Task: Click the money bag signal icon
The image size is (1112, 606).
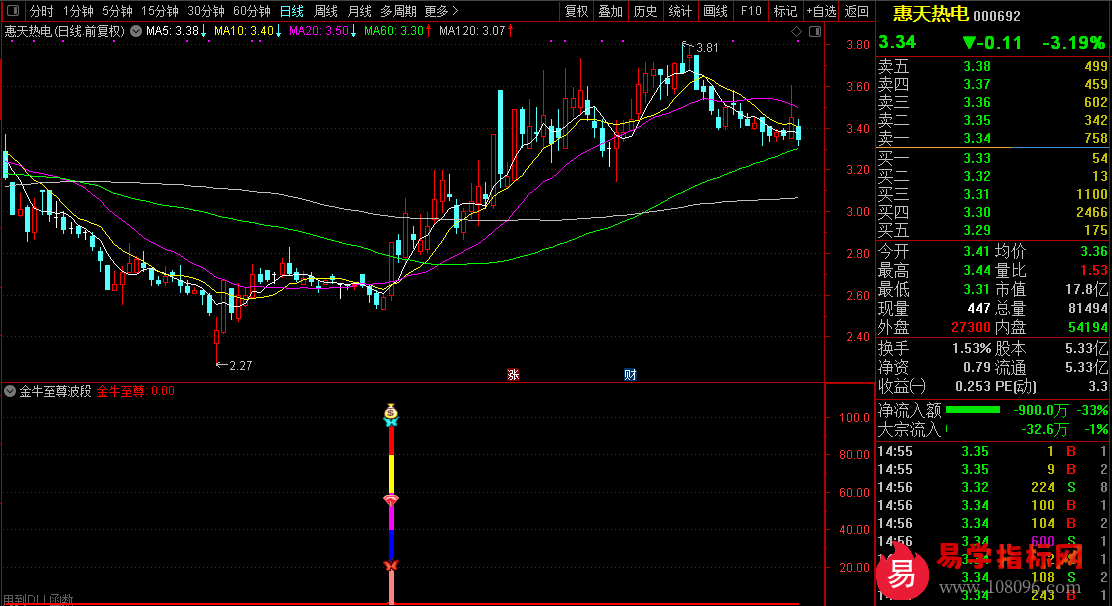Action: tap(391, 410)
